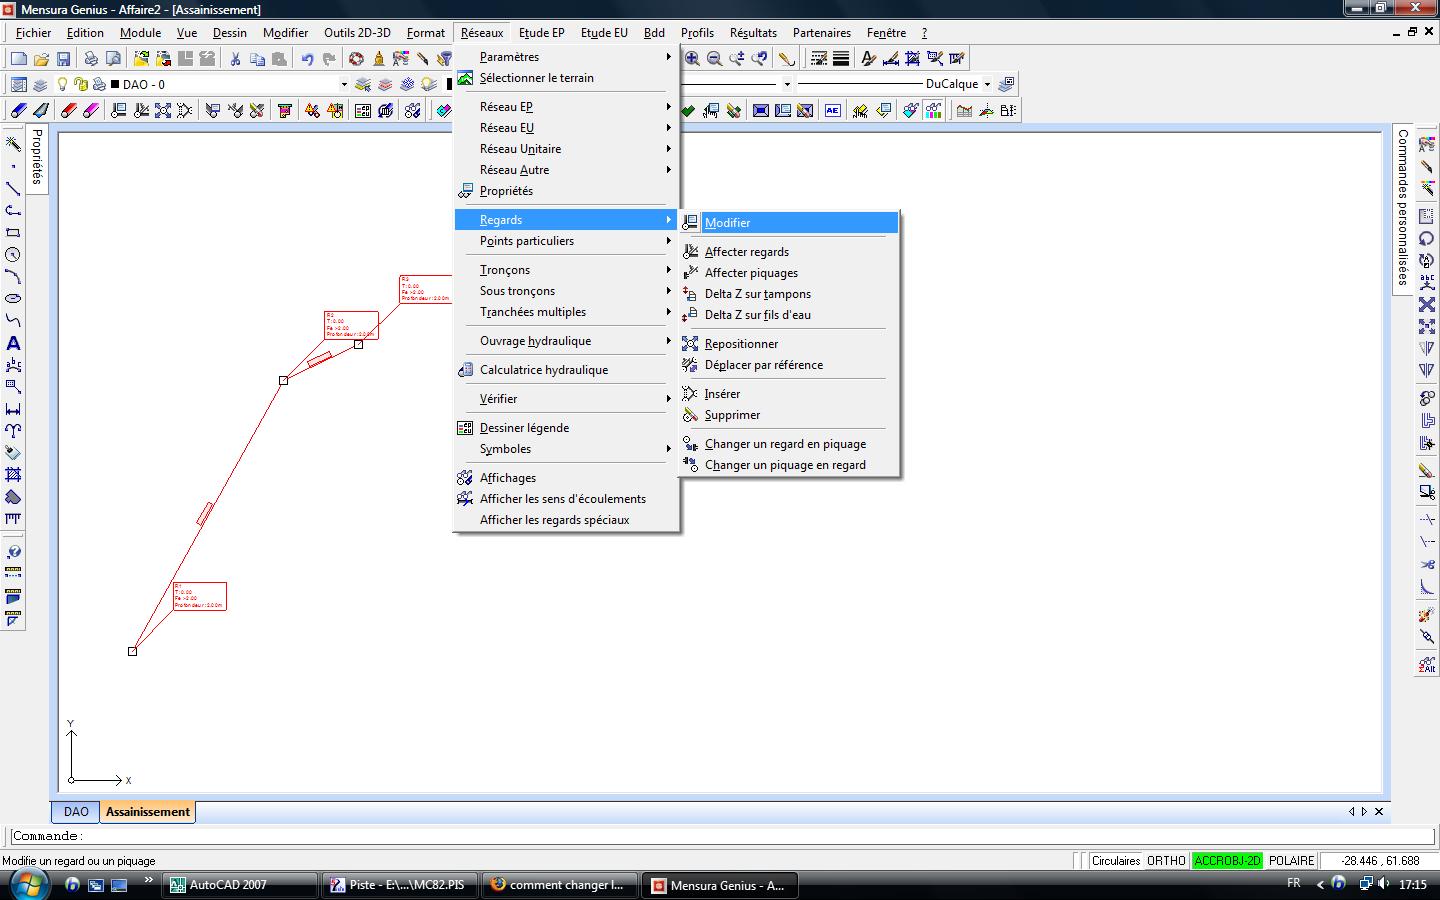Click the layer properties icon right of DuCalque
1440x900 pixels.
1007,84
